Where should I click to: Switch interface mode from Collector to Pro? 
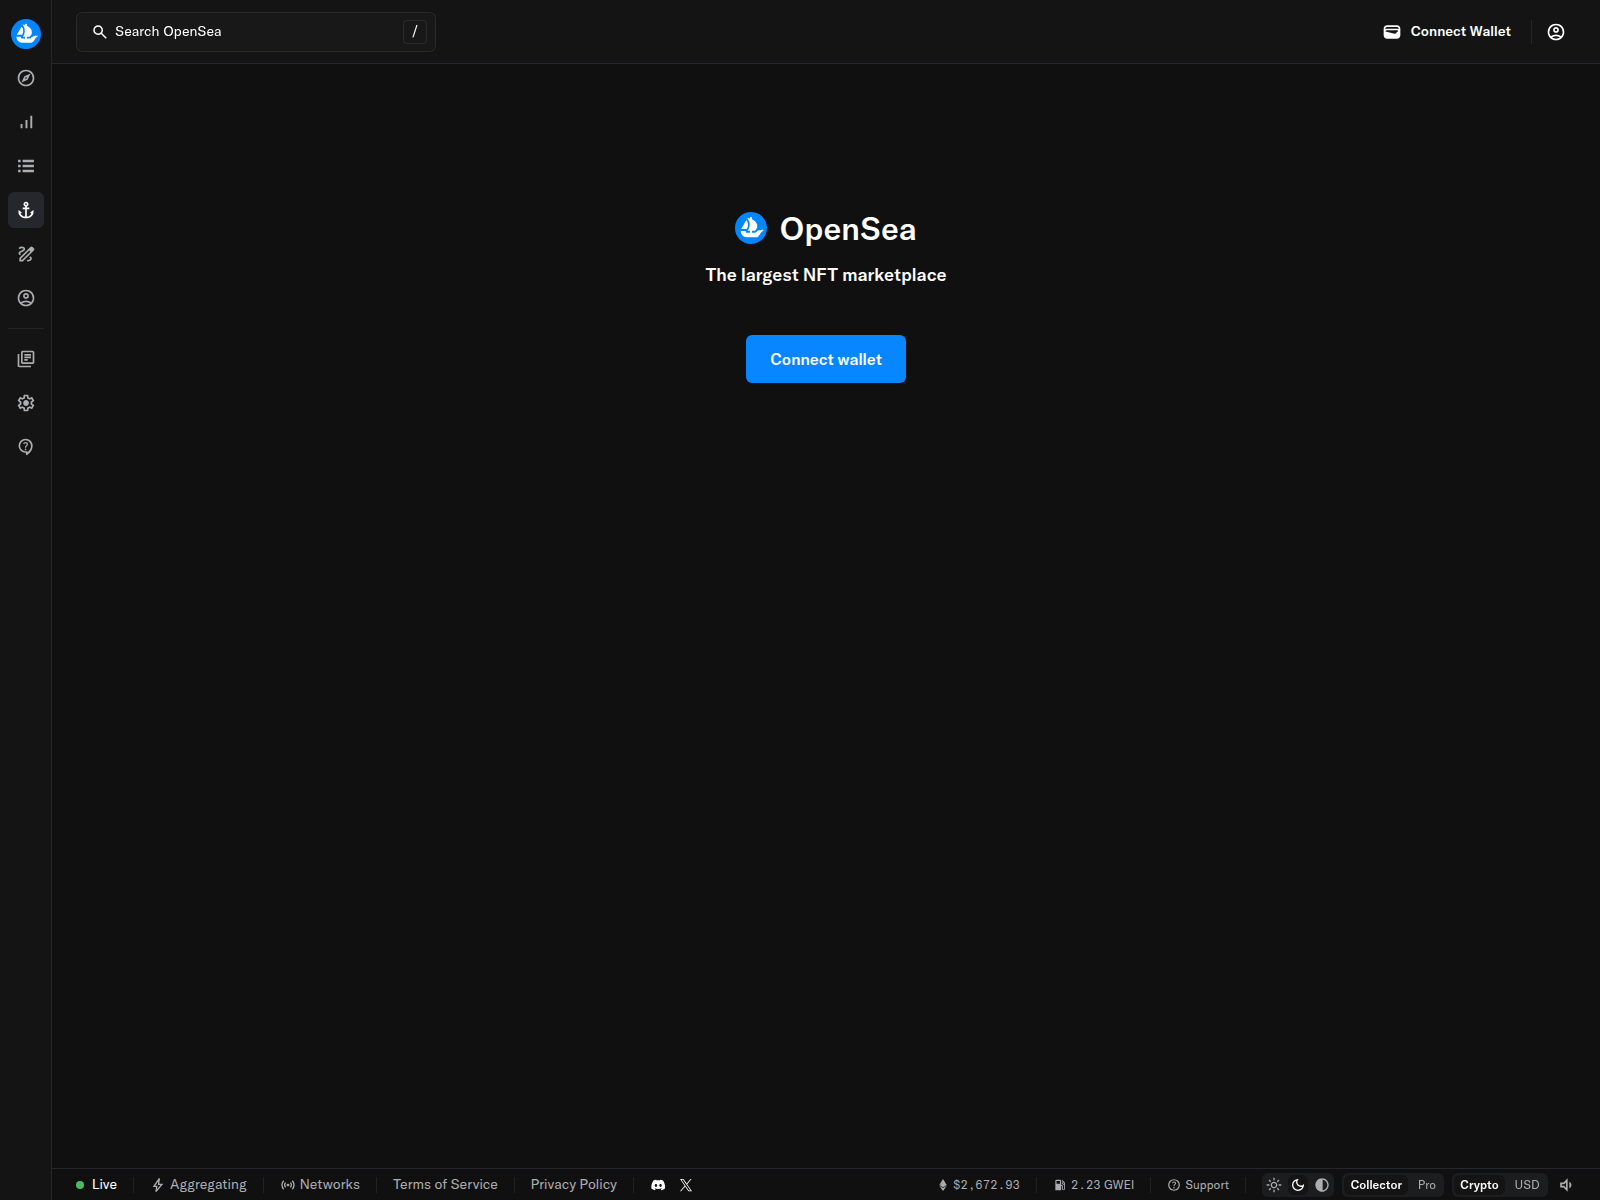tap(1426, 1184)
